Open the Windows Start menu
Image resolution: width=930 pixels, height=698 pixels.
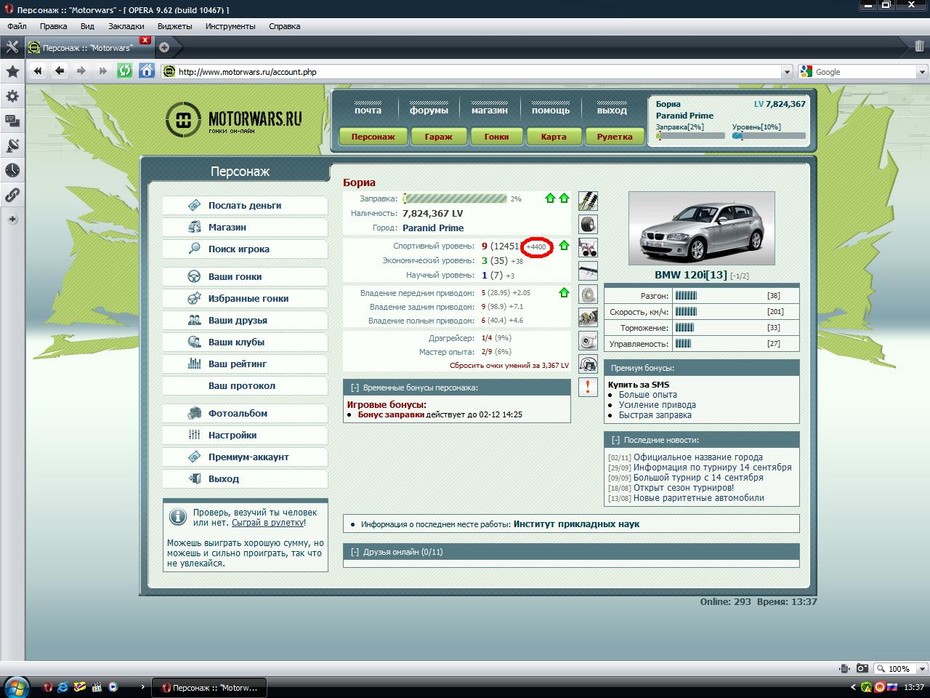tap(16, 688)
